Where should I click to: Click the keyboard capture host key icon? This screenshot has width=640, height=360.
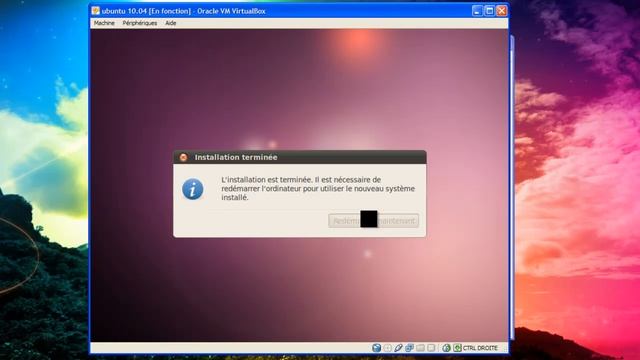(458, 348)
